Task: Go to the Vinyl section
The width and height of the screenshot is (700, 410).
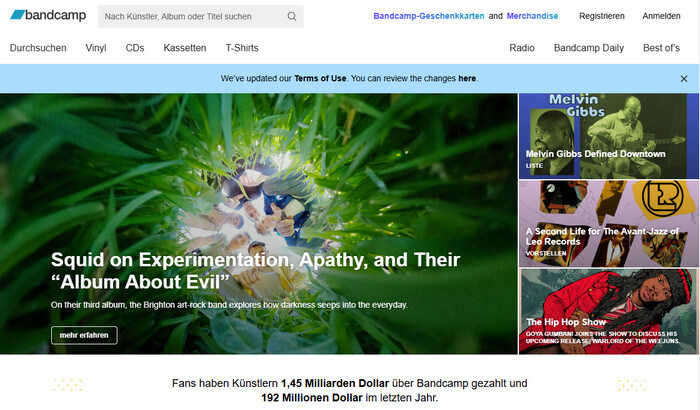Action: 96,48
